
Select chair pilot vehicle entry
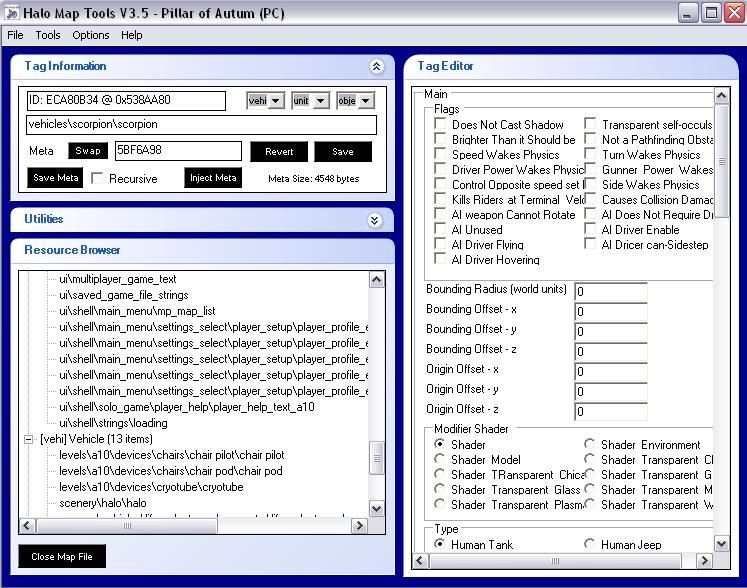coord(172,455)
